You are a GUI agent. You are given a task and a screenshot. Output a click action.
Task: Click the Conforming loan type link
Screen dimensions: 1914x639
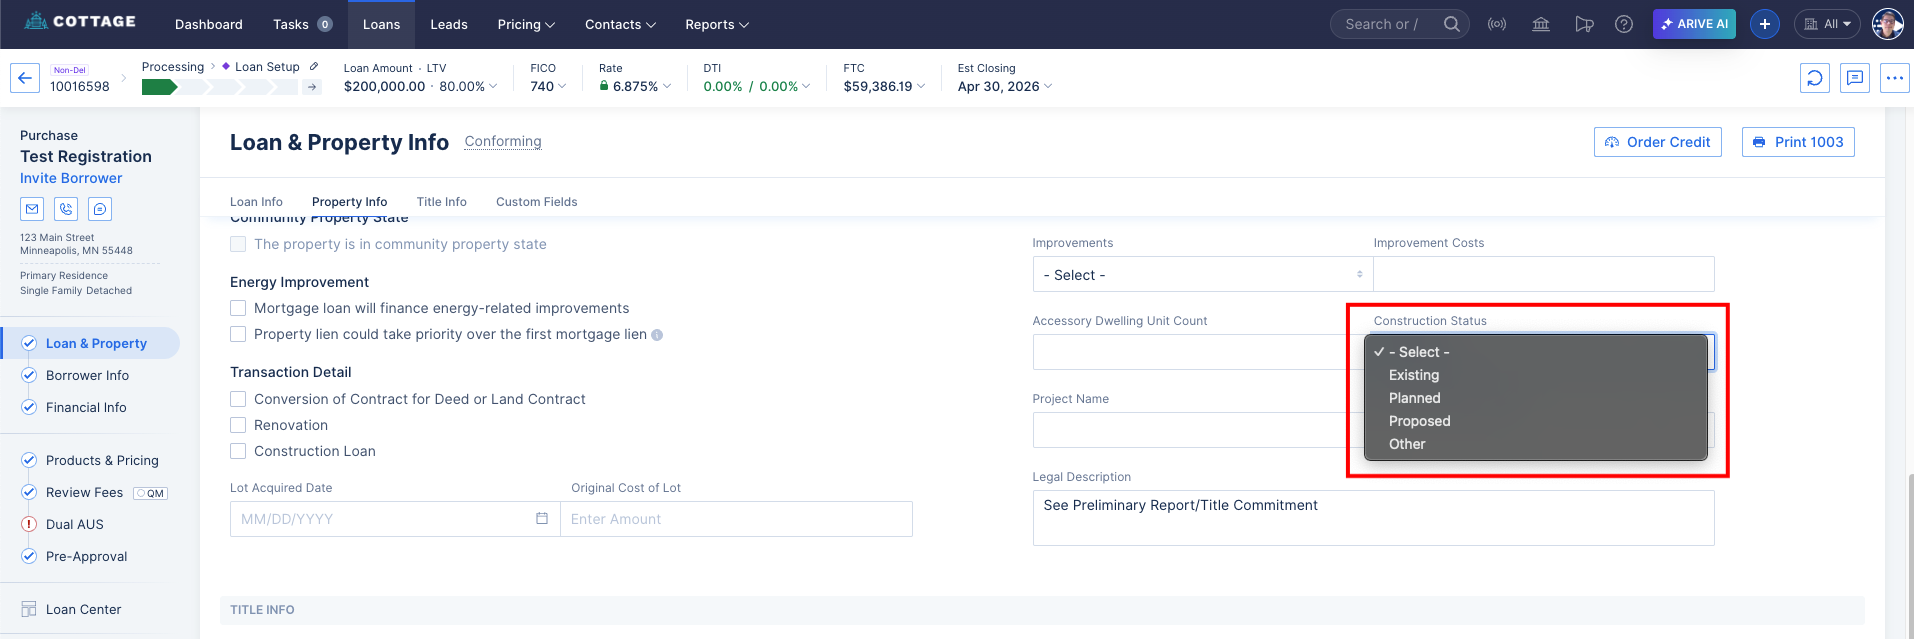pyautogui.click(x=503, y=142)
